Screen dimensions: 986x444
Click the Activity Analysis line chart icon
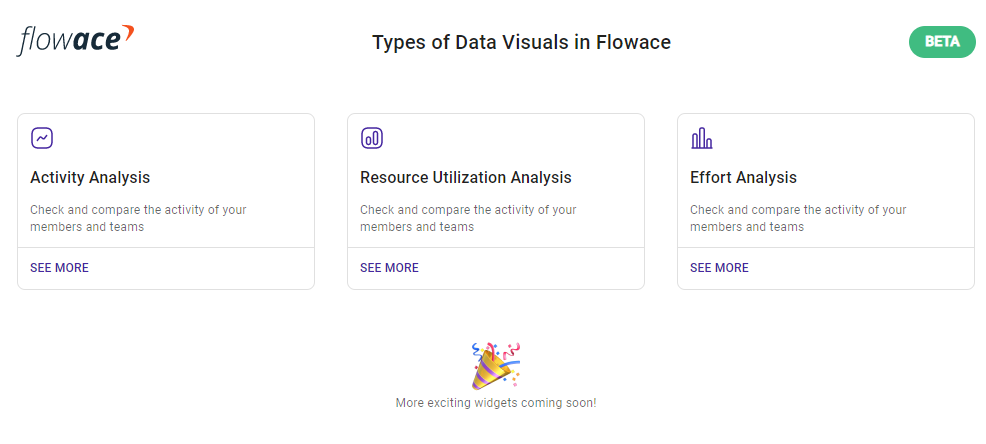(42, 138)
